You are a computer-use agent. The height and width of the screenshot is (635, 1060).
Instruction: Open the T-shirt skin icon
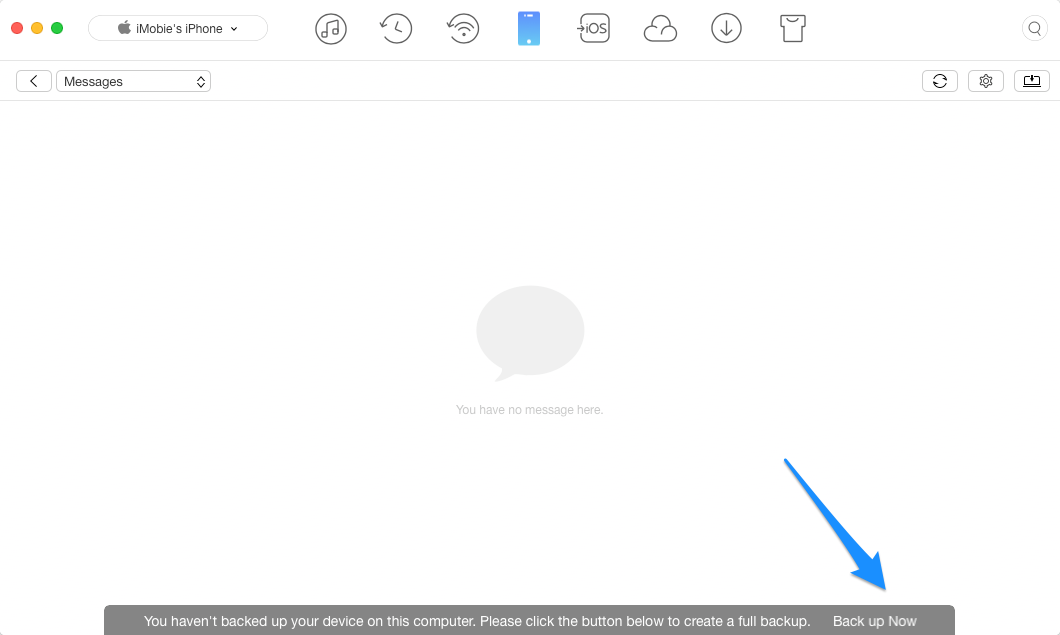(x=792, y=28)
